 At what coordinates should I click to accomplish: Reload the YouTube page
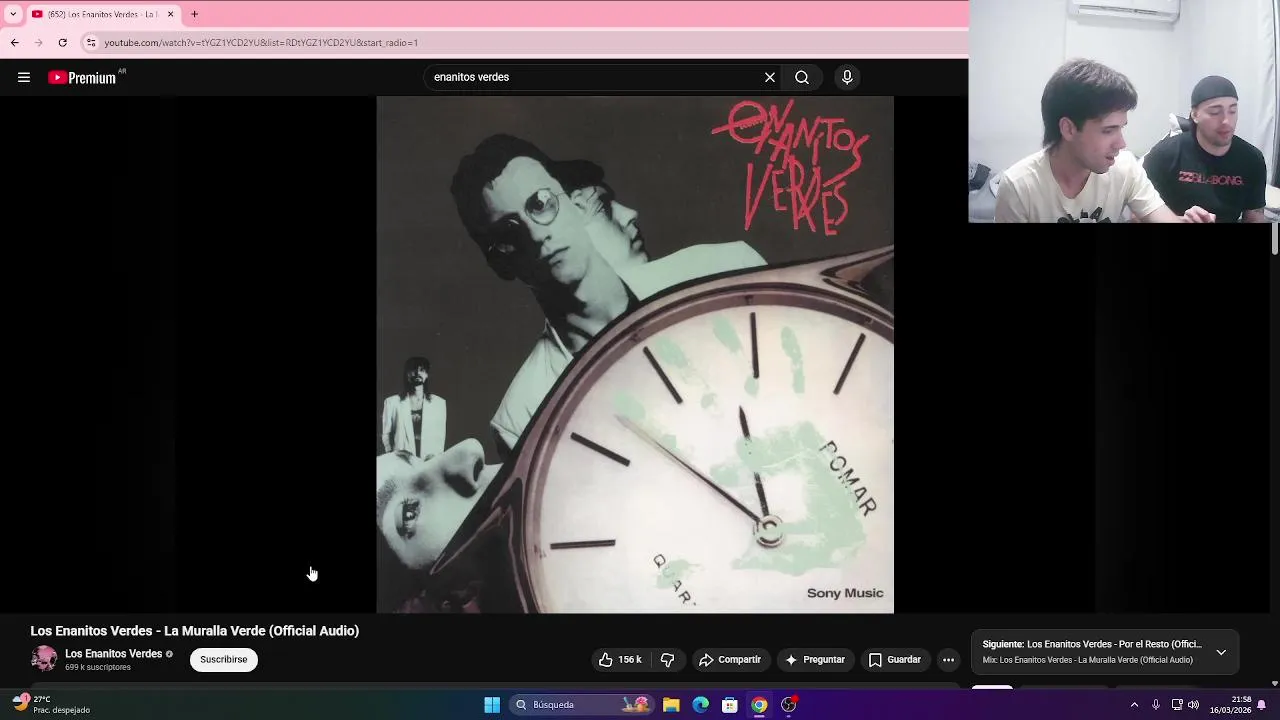[x=63, y=43]
